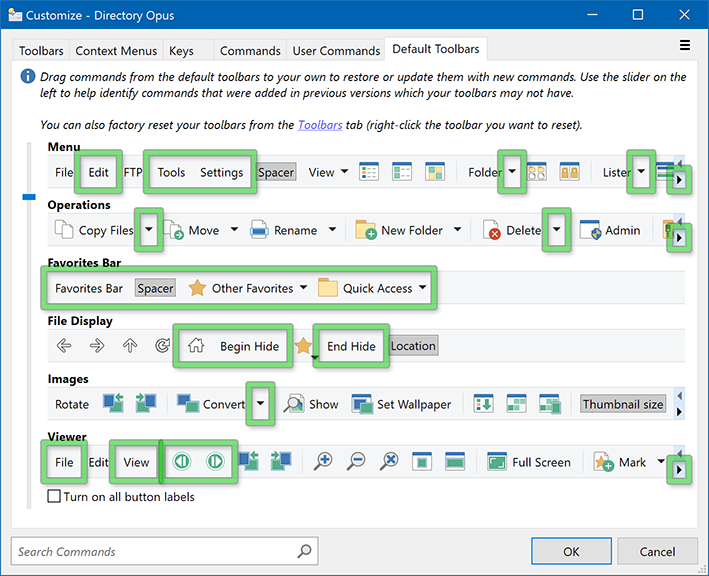Click File in the Viewer toolbar
The height and width of the screenshot is (576, 709).
(x=64, y=462)
